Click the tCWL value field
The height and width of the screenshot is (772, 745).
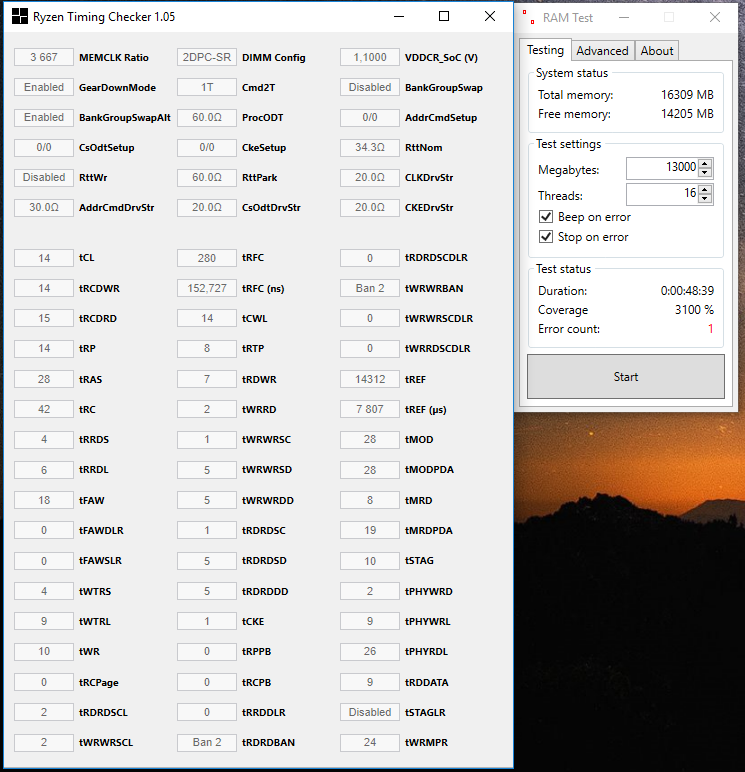pos(207,319)
